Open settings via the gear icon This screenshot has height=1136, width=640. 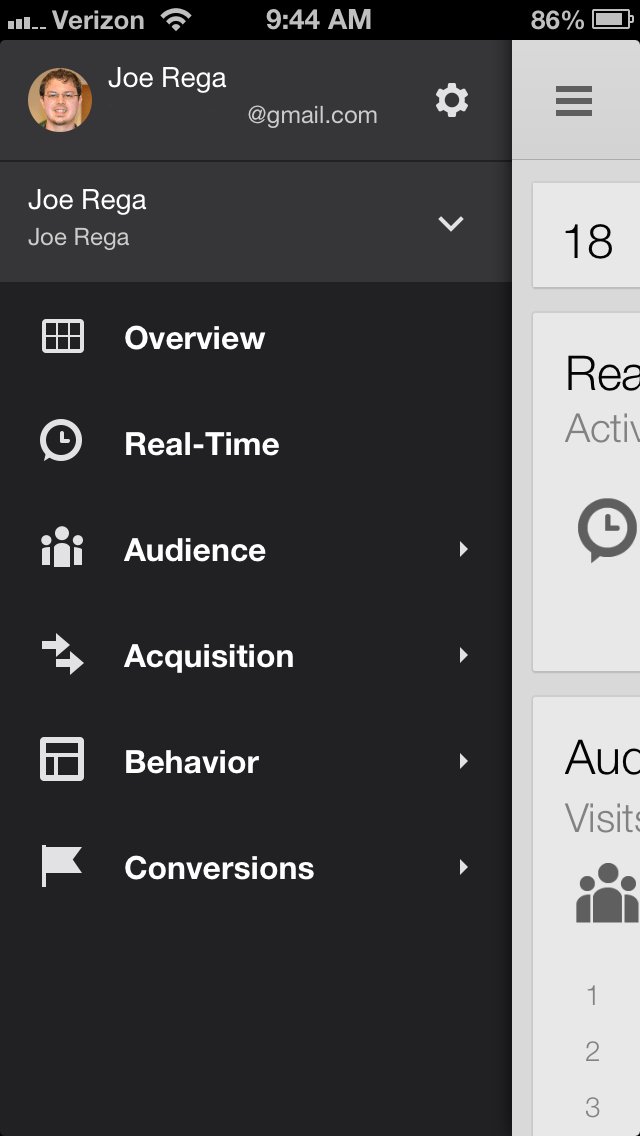[452, 101]
